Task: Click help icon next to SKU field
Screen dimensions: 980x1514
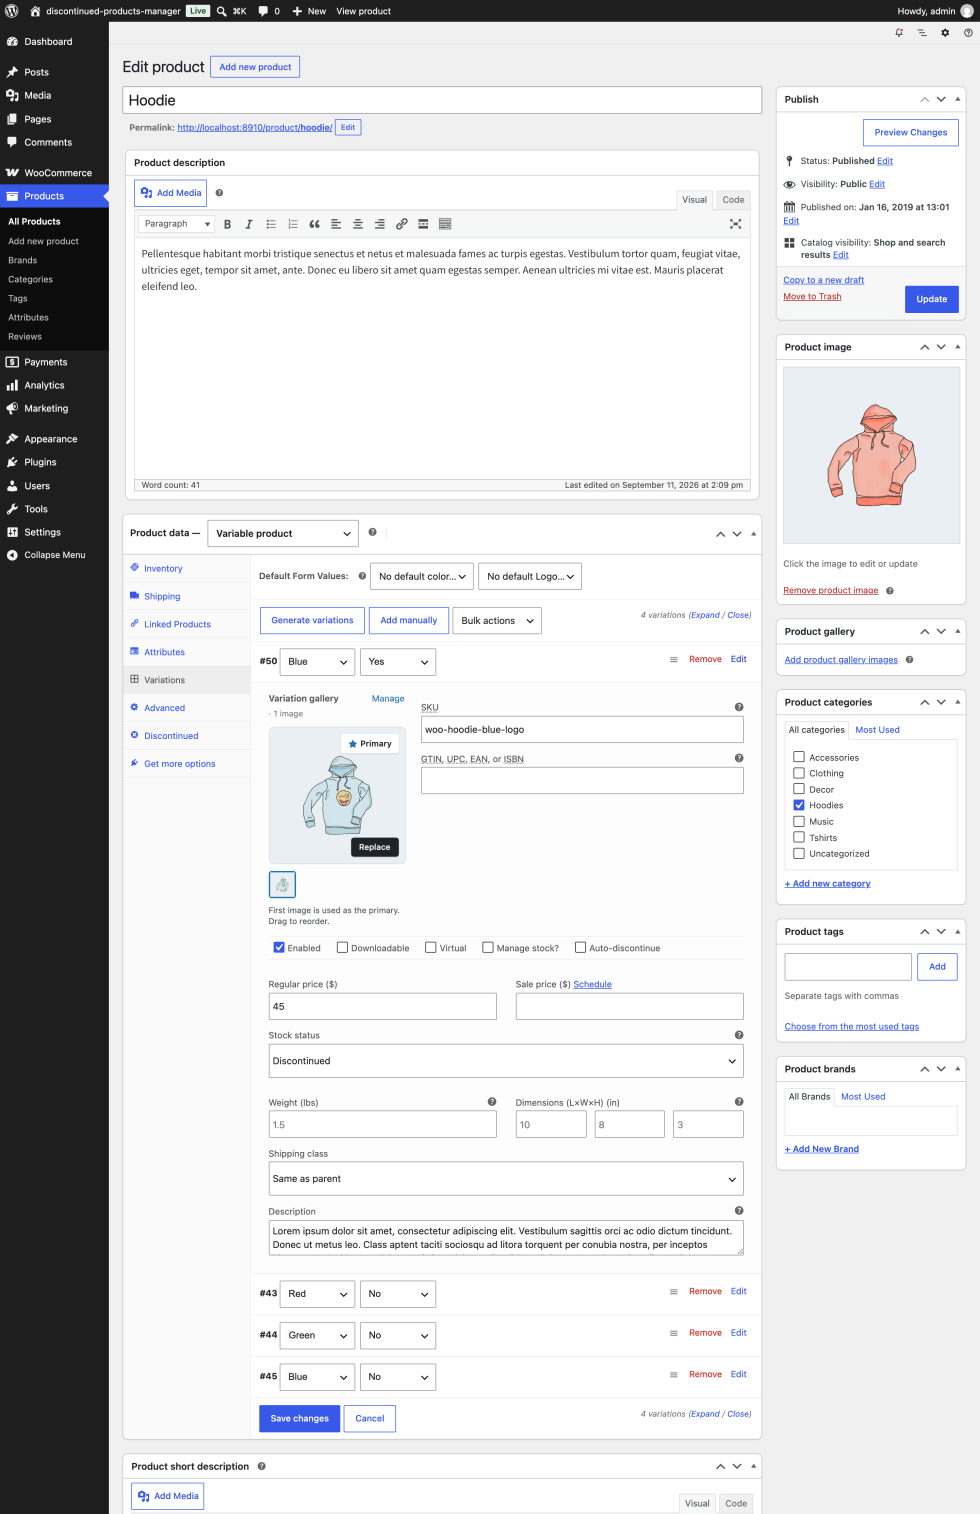Action: [739, 707]
